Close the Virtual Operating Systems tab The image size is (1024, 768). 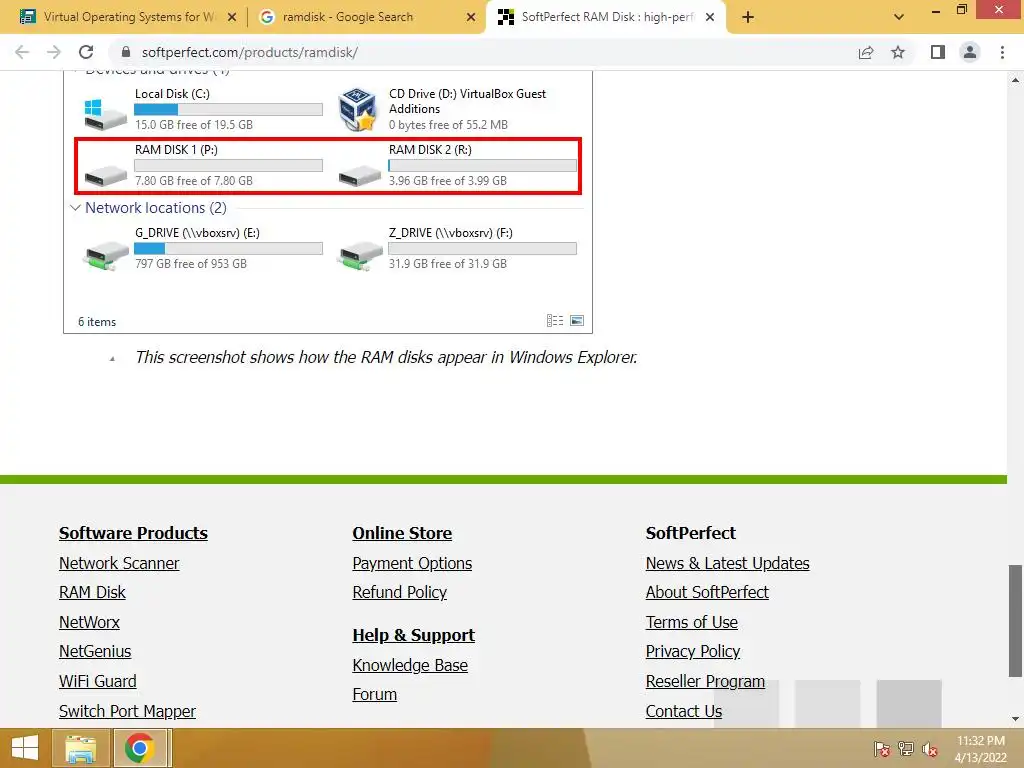coord(232,18)
